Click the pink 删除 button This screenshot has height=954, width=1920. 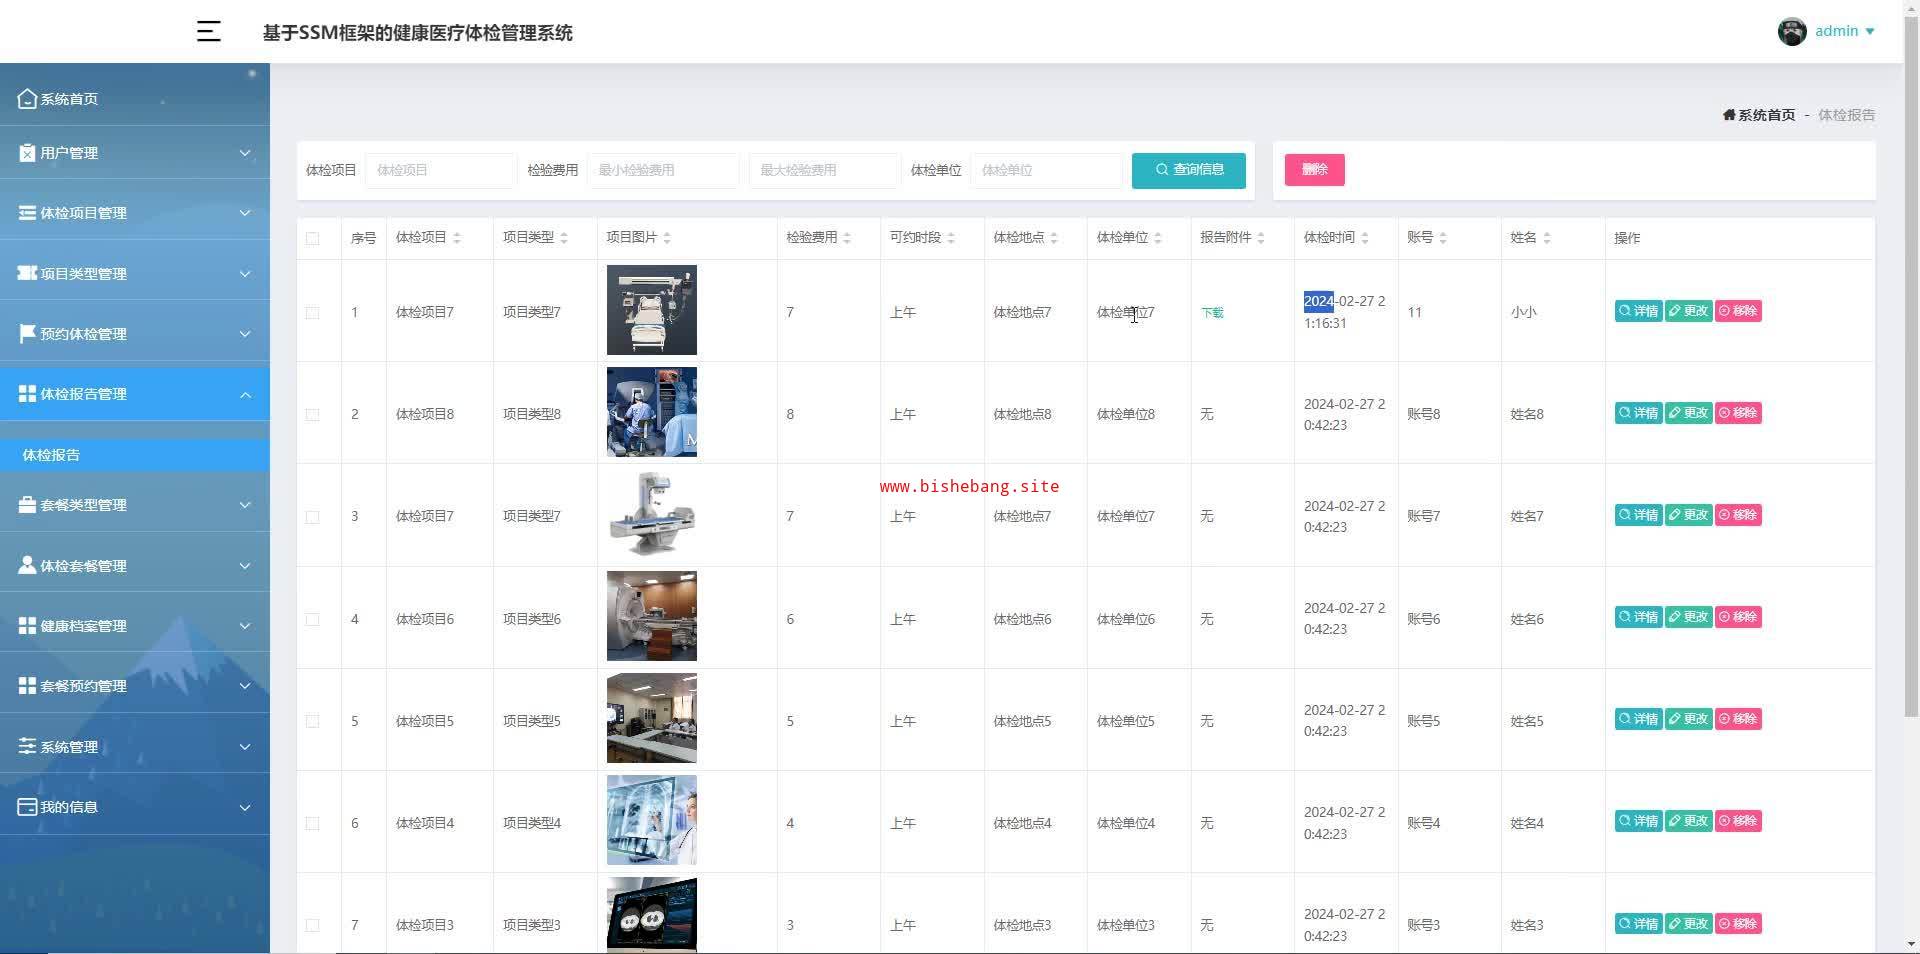1315,170
